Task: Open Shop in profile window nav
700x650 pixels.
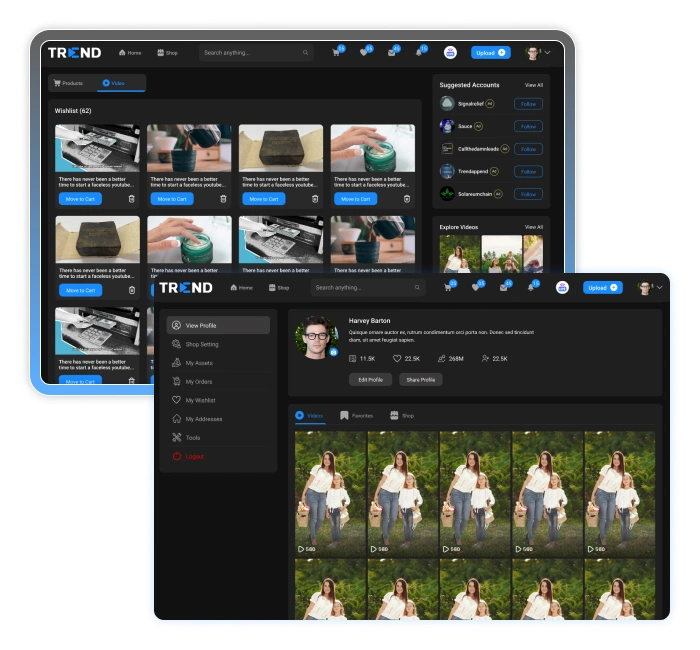Action: (279, 288)
